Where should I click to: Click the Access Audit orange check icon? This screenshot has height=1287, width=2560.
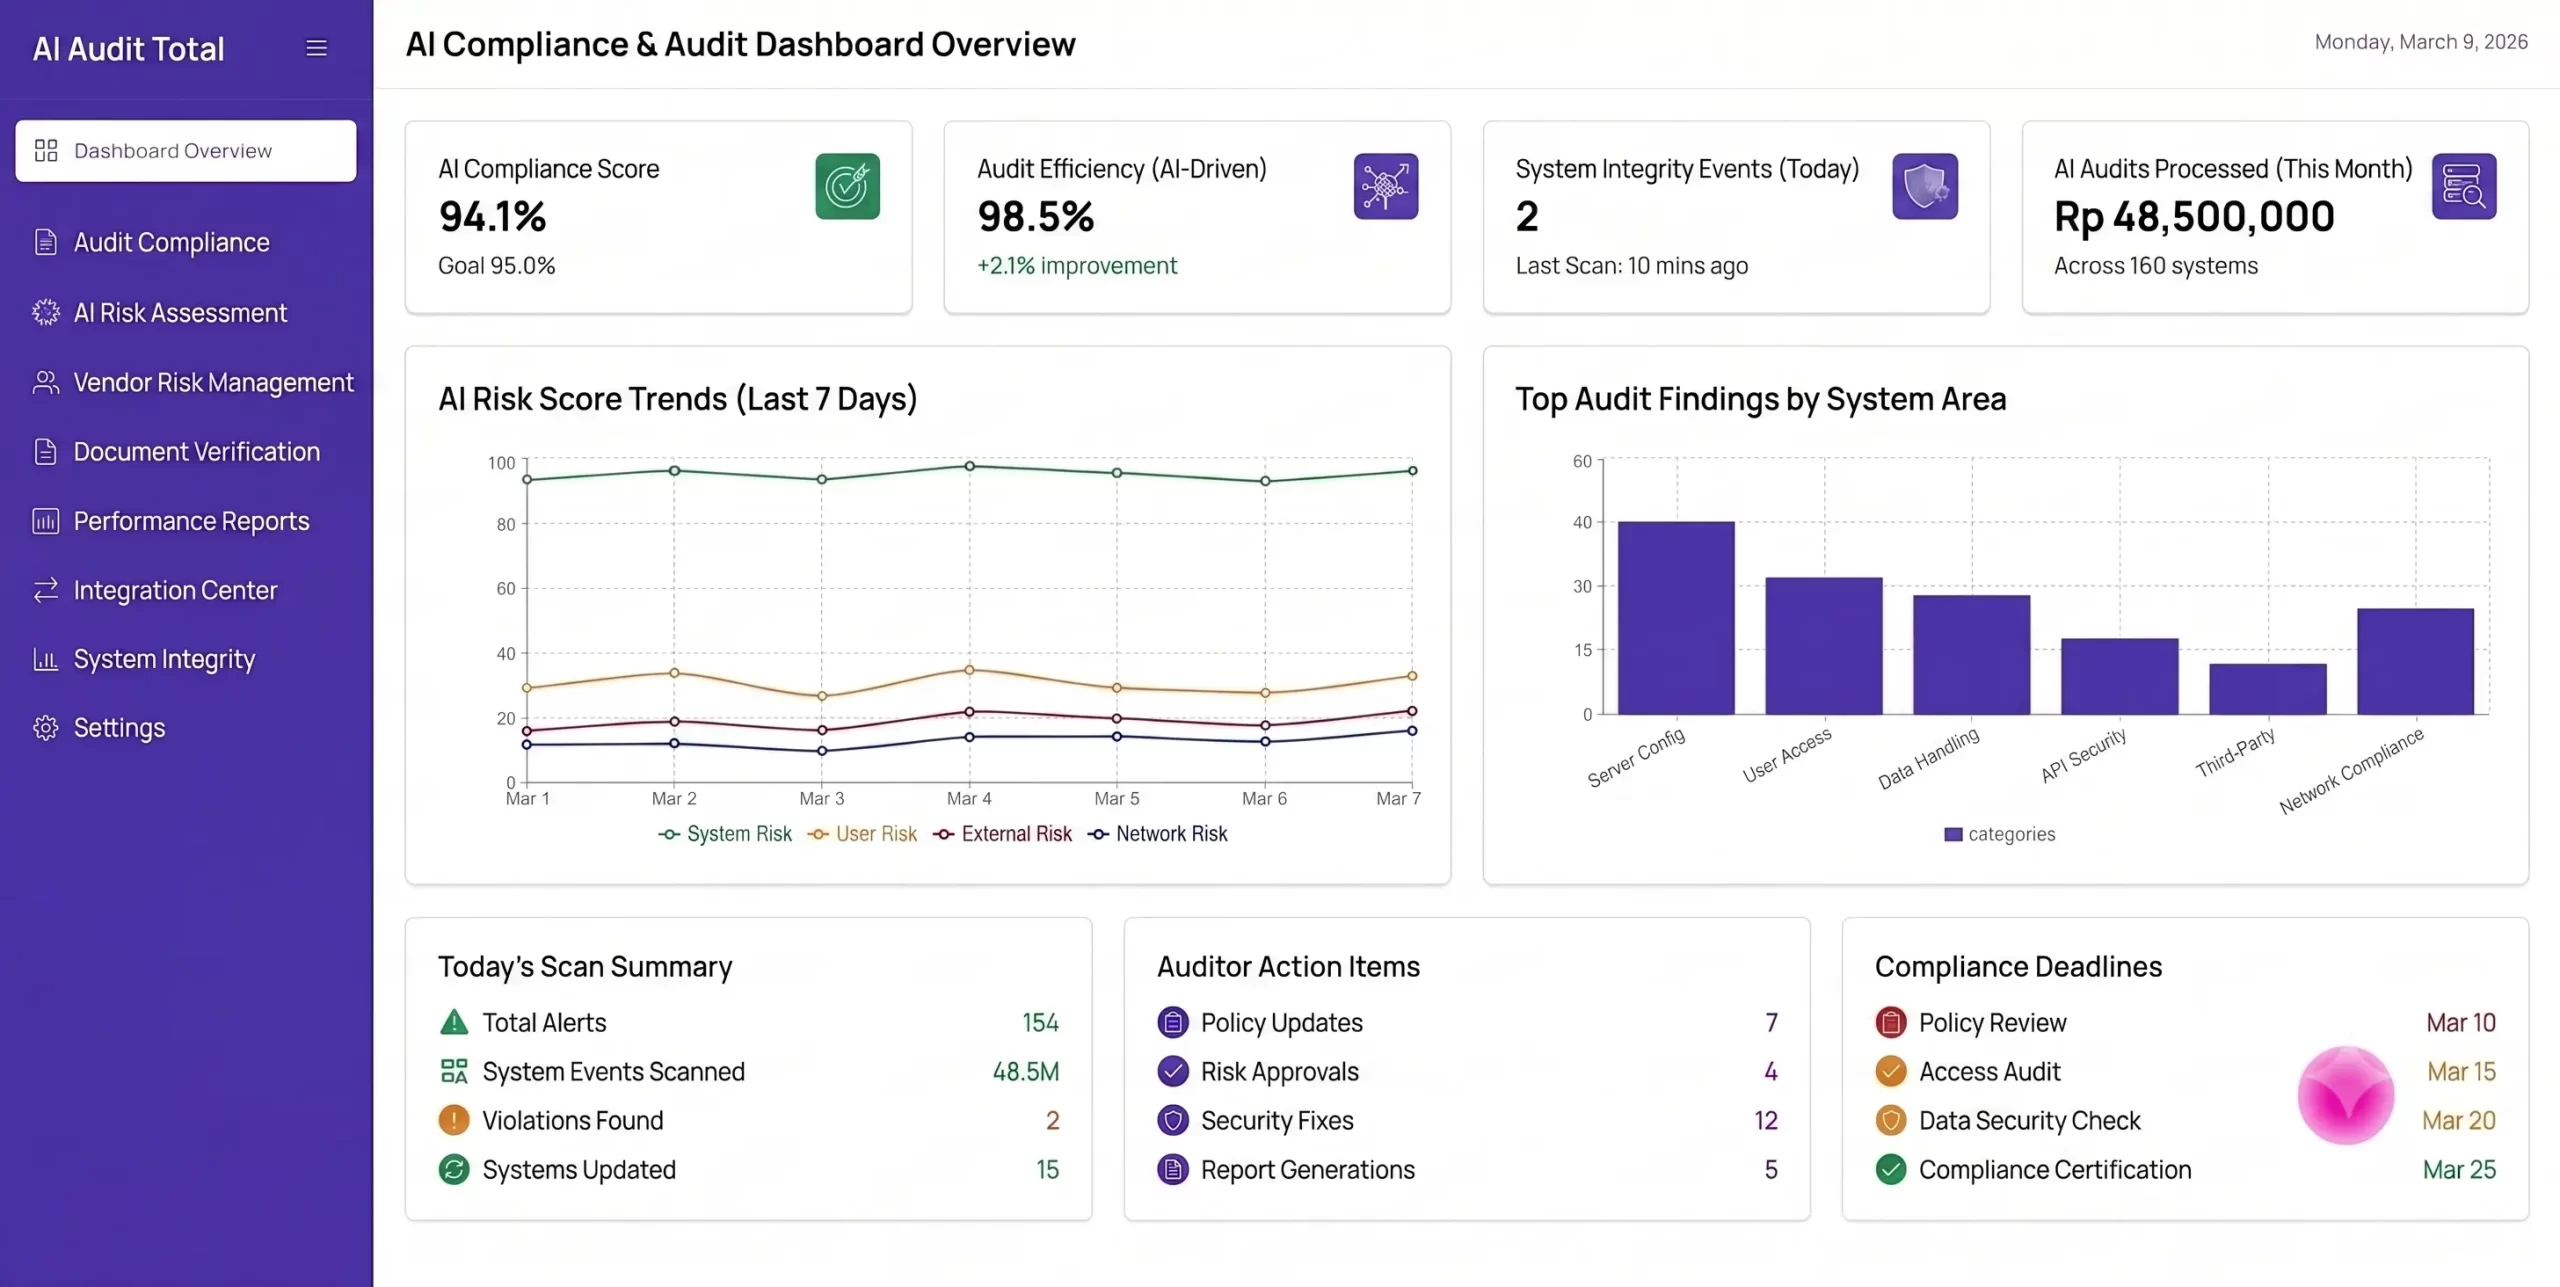click(1891, 1071)
